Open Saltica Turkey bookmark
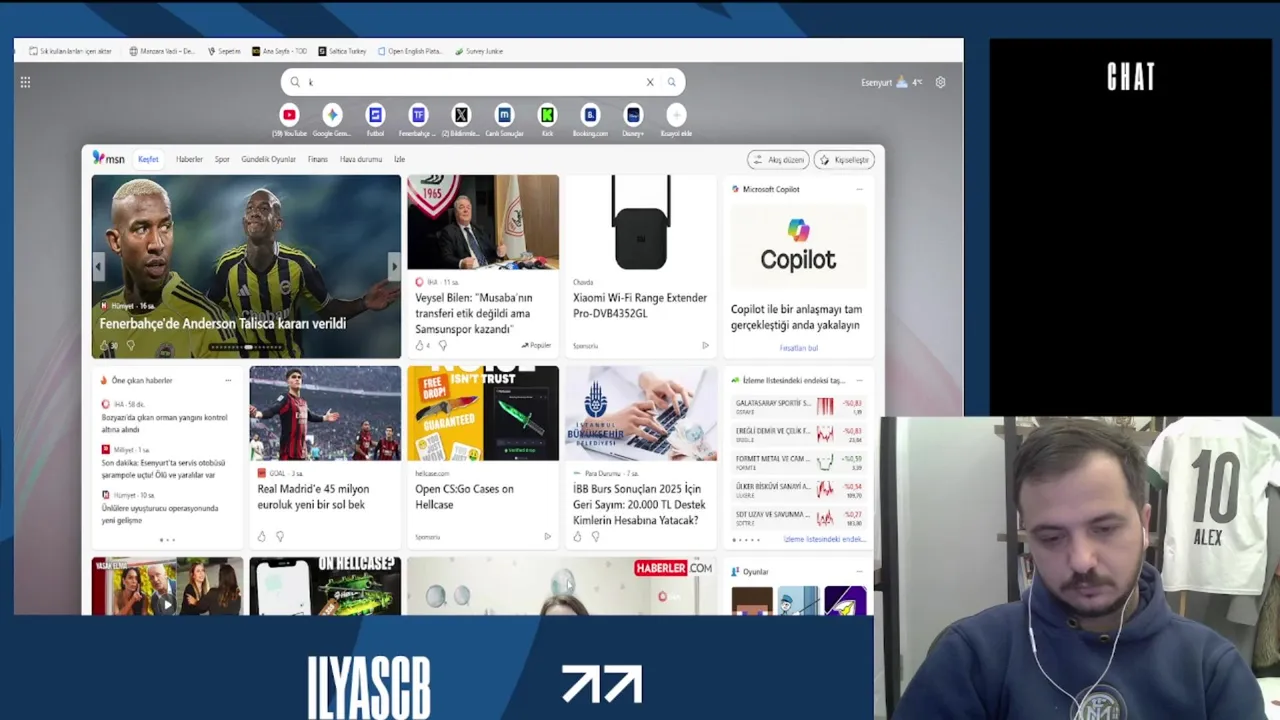1280x720 pixels. 343,51
